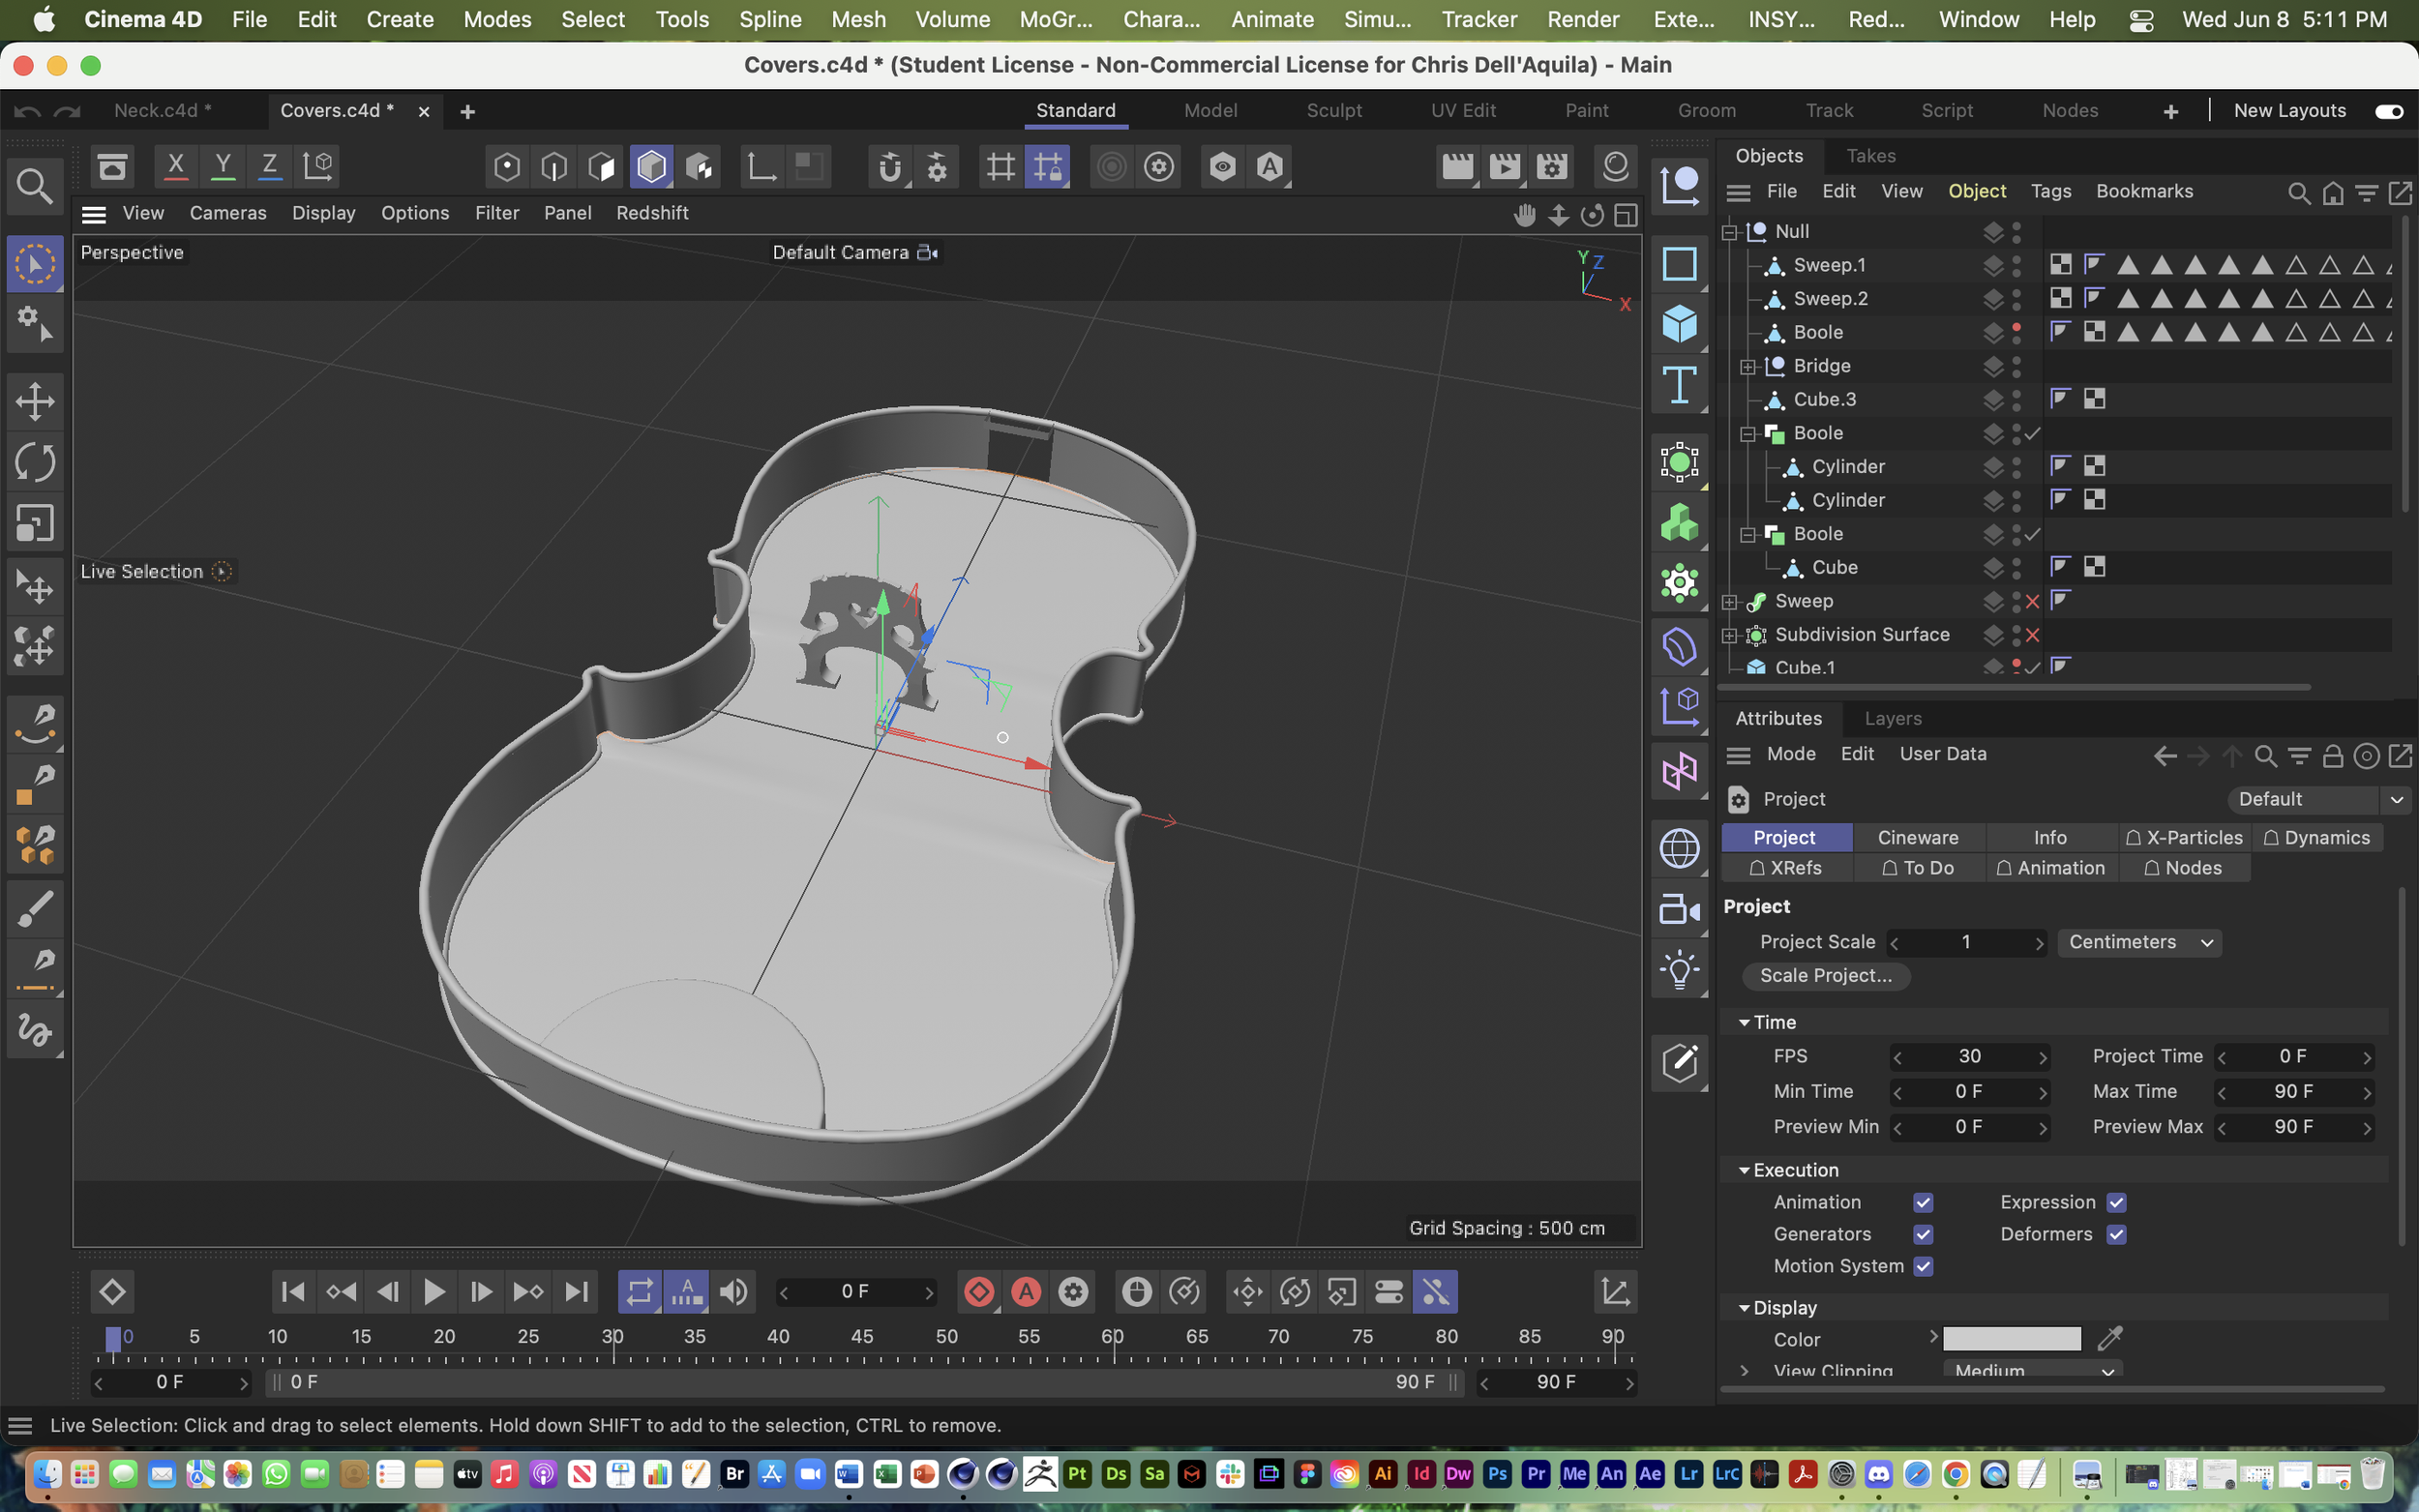Collapse the Time section in Attributes
The image size is (2419, 1512).
click(1744, 1022)
